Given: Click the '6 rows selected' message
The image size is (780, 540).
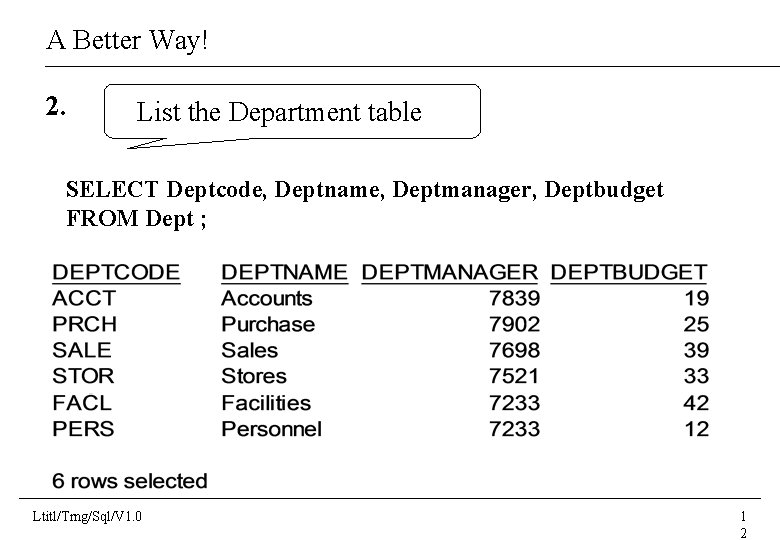Looking at the screenshot, I should [x=130, y=481].
